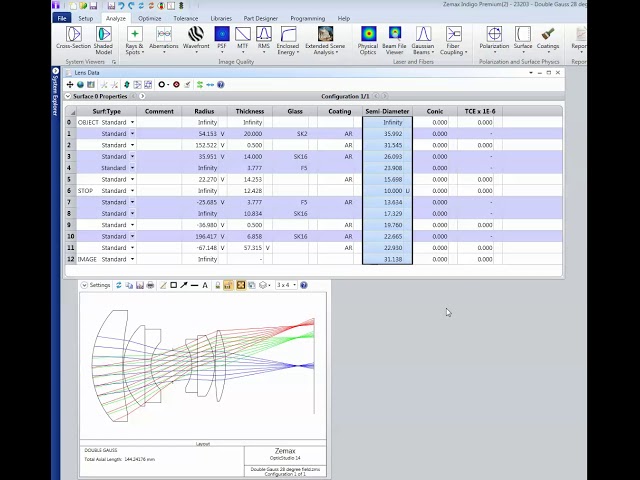Select the text annotation A tool in Layout toolbar
This screenshot has height=480, width=640.
[205, 285]
